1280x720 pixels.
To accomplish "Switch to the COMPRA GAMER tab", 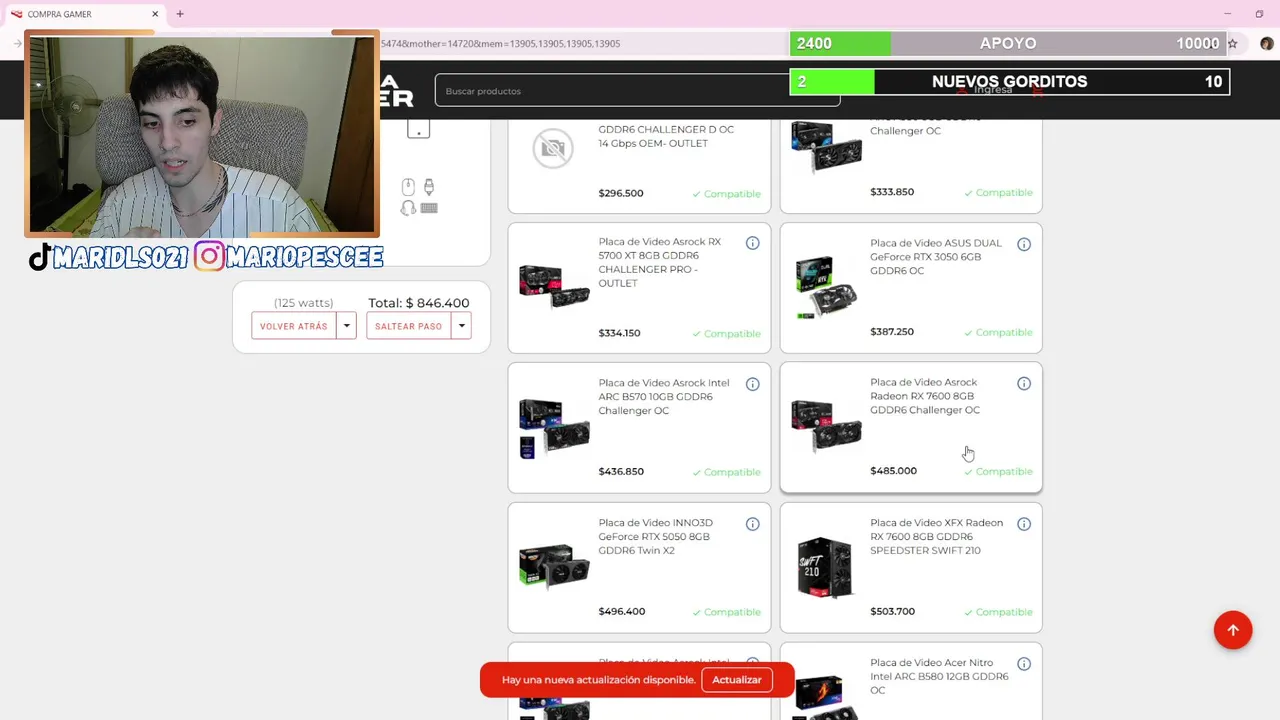I will pos(84,14).
